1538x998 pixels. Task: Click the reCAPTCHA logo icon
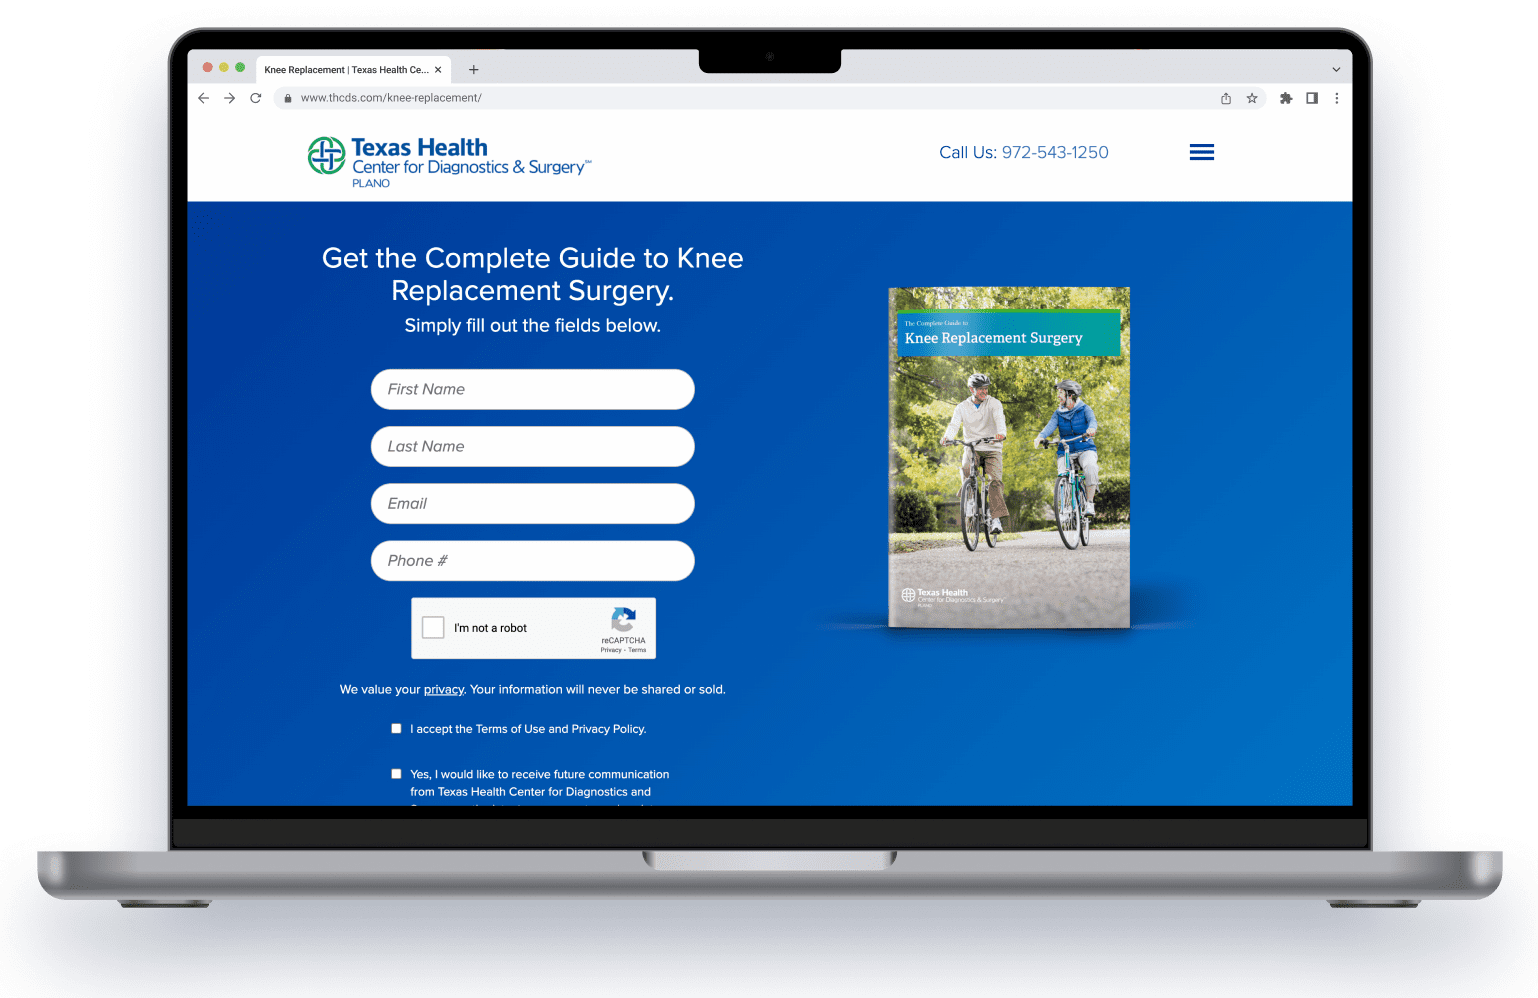624,619
